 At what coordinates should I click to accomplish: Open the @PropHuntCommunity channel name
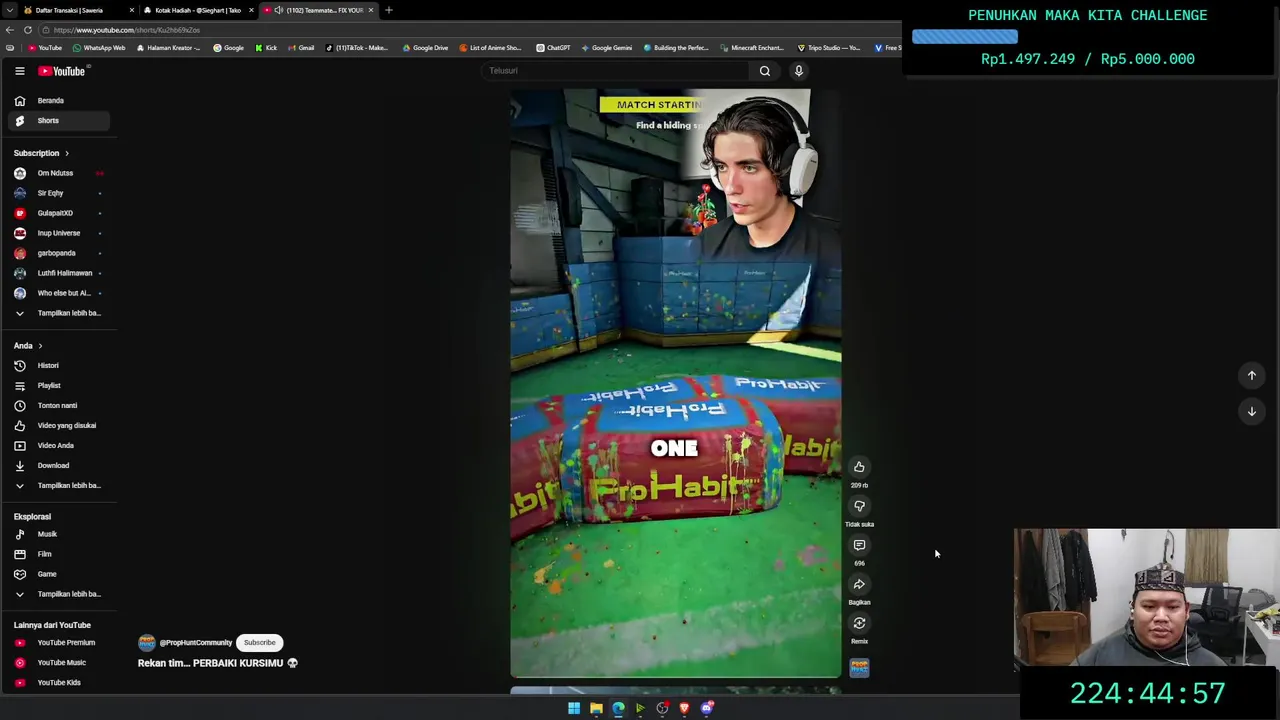click(196, 643)
